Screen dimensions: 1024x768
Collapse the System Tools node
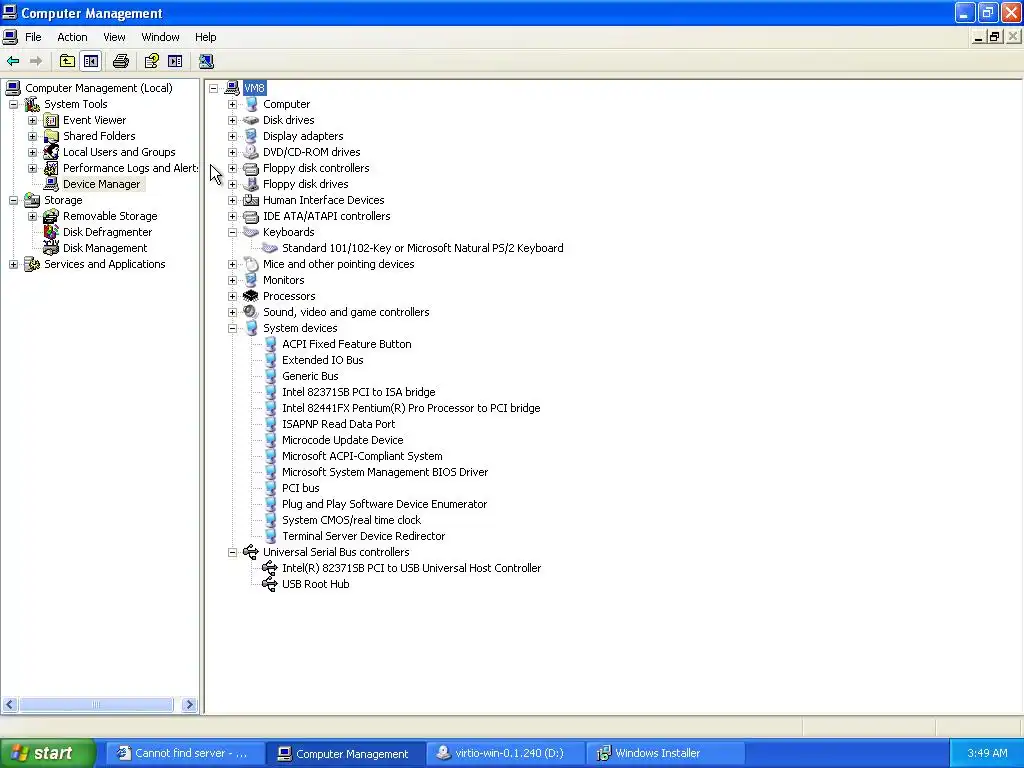pos(14,104)
